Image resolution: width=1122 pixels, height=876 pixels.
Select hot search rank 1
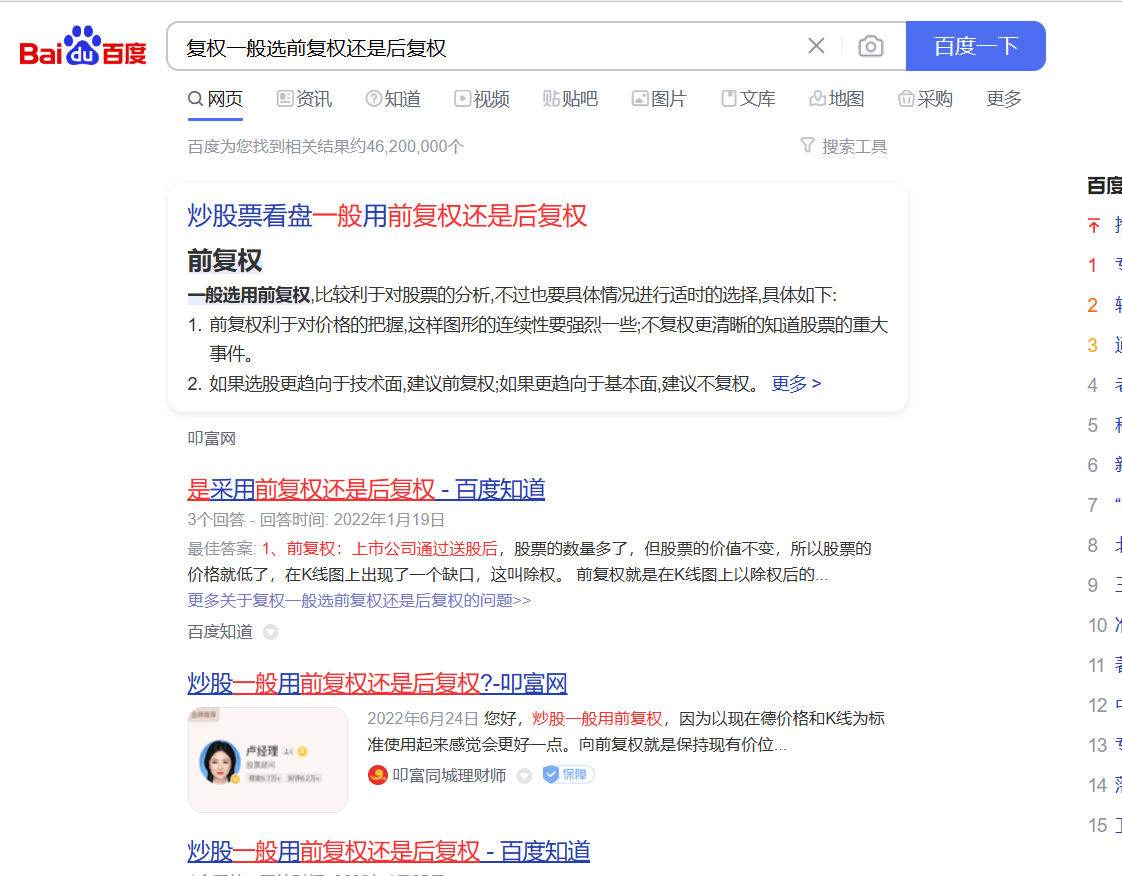(1093, 266)
